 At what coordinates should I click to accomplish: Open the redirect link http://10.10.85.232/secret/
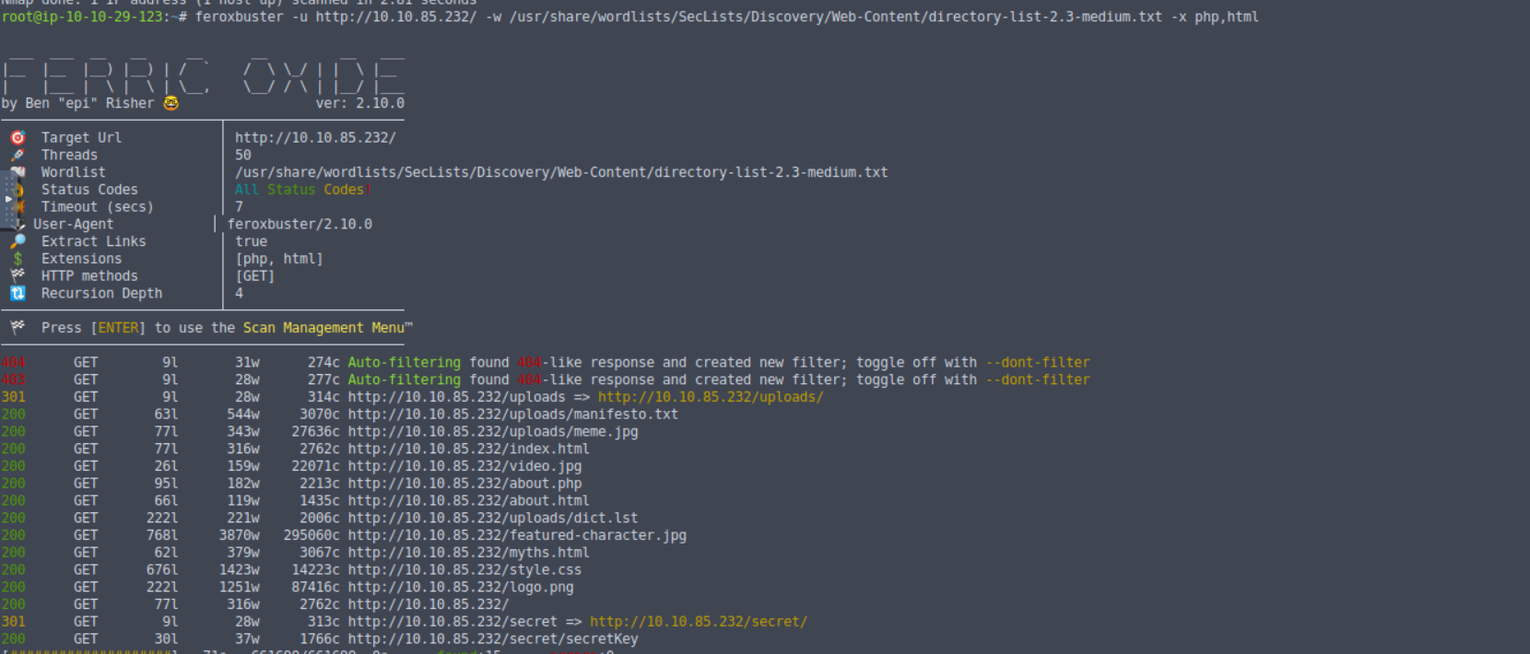pyautogui.click(x=699, y=621)
